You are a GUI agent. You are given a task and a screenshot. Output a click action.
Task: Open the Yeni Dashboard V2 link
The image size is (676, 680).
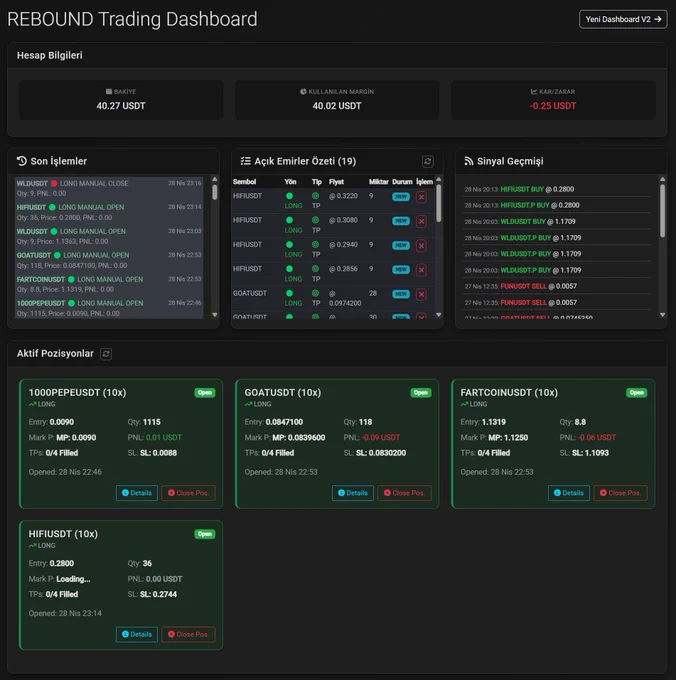623,20
